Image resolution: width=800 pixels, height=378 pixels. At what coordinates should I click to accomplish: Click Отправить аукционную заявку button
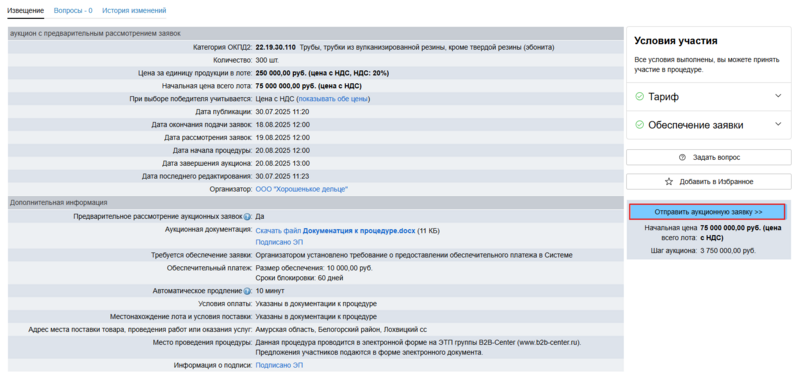coord(707,212)
